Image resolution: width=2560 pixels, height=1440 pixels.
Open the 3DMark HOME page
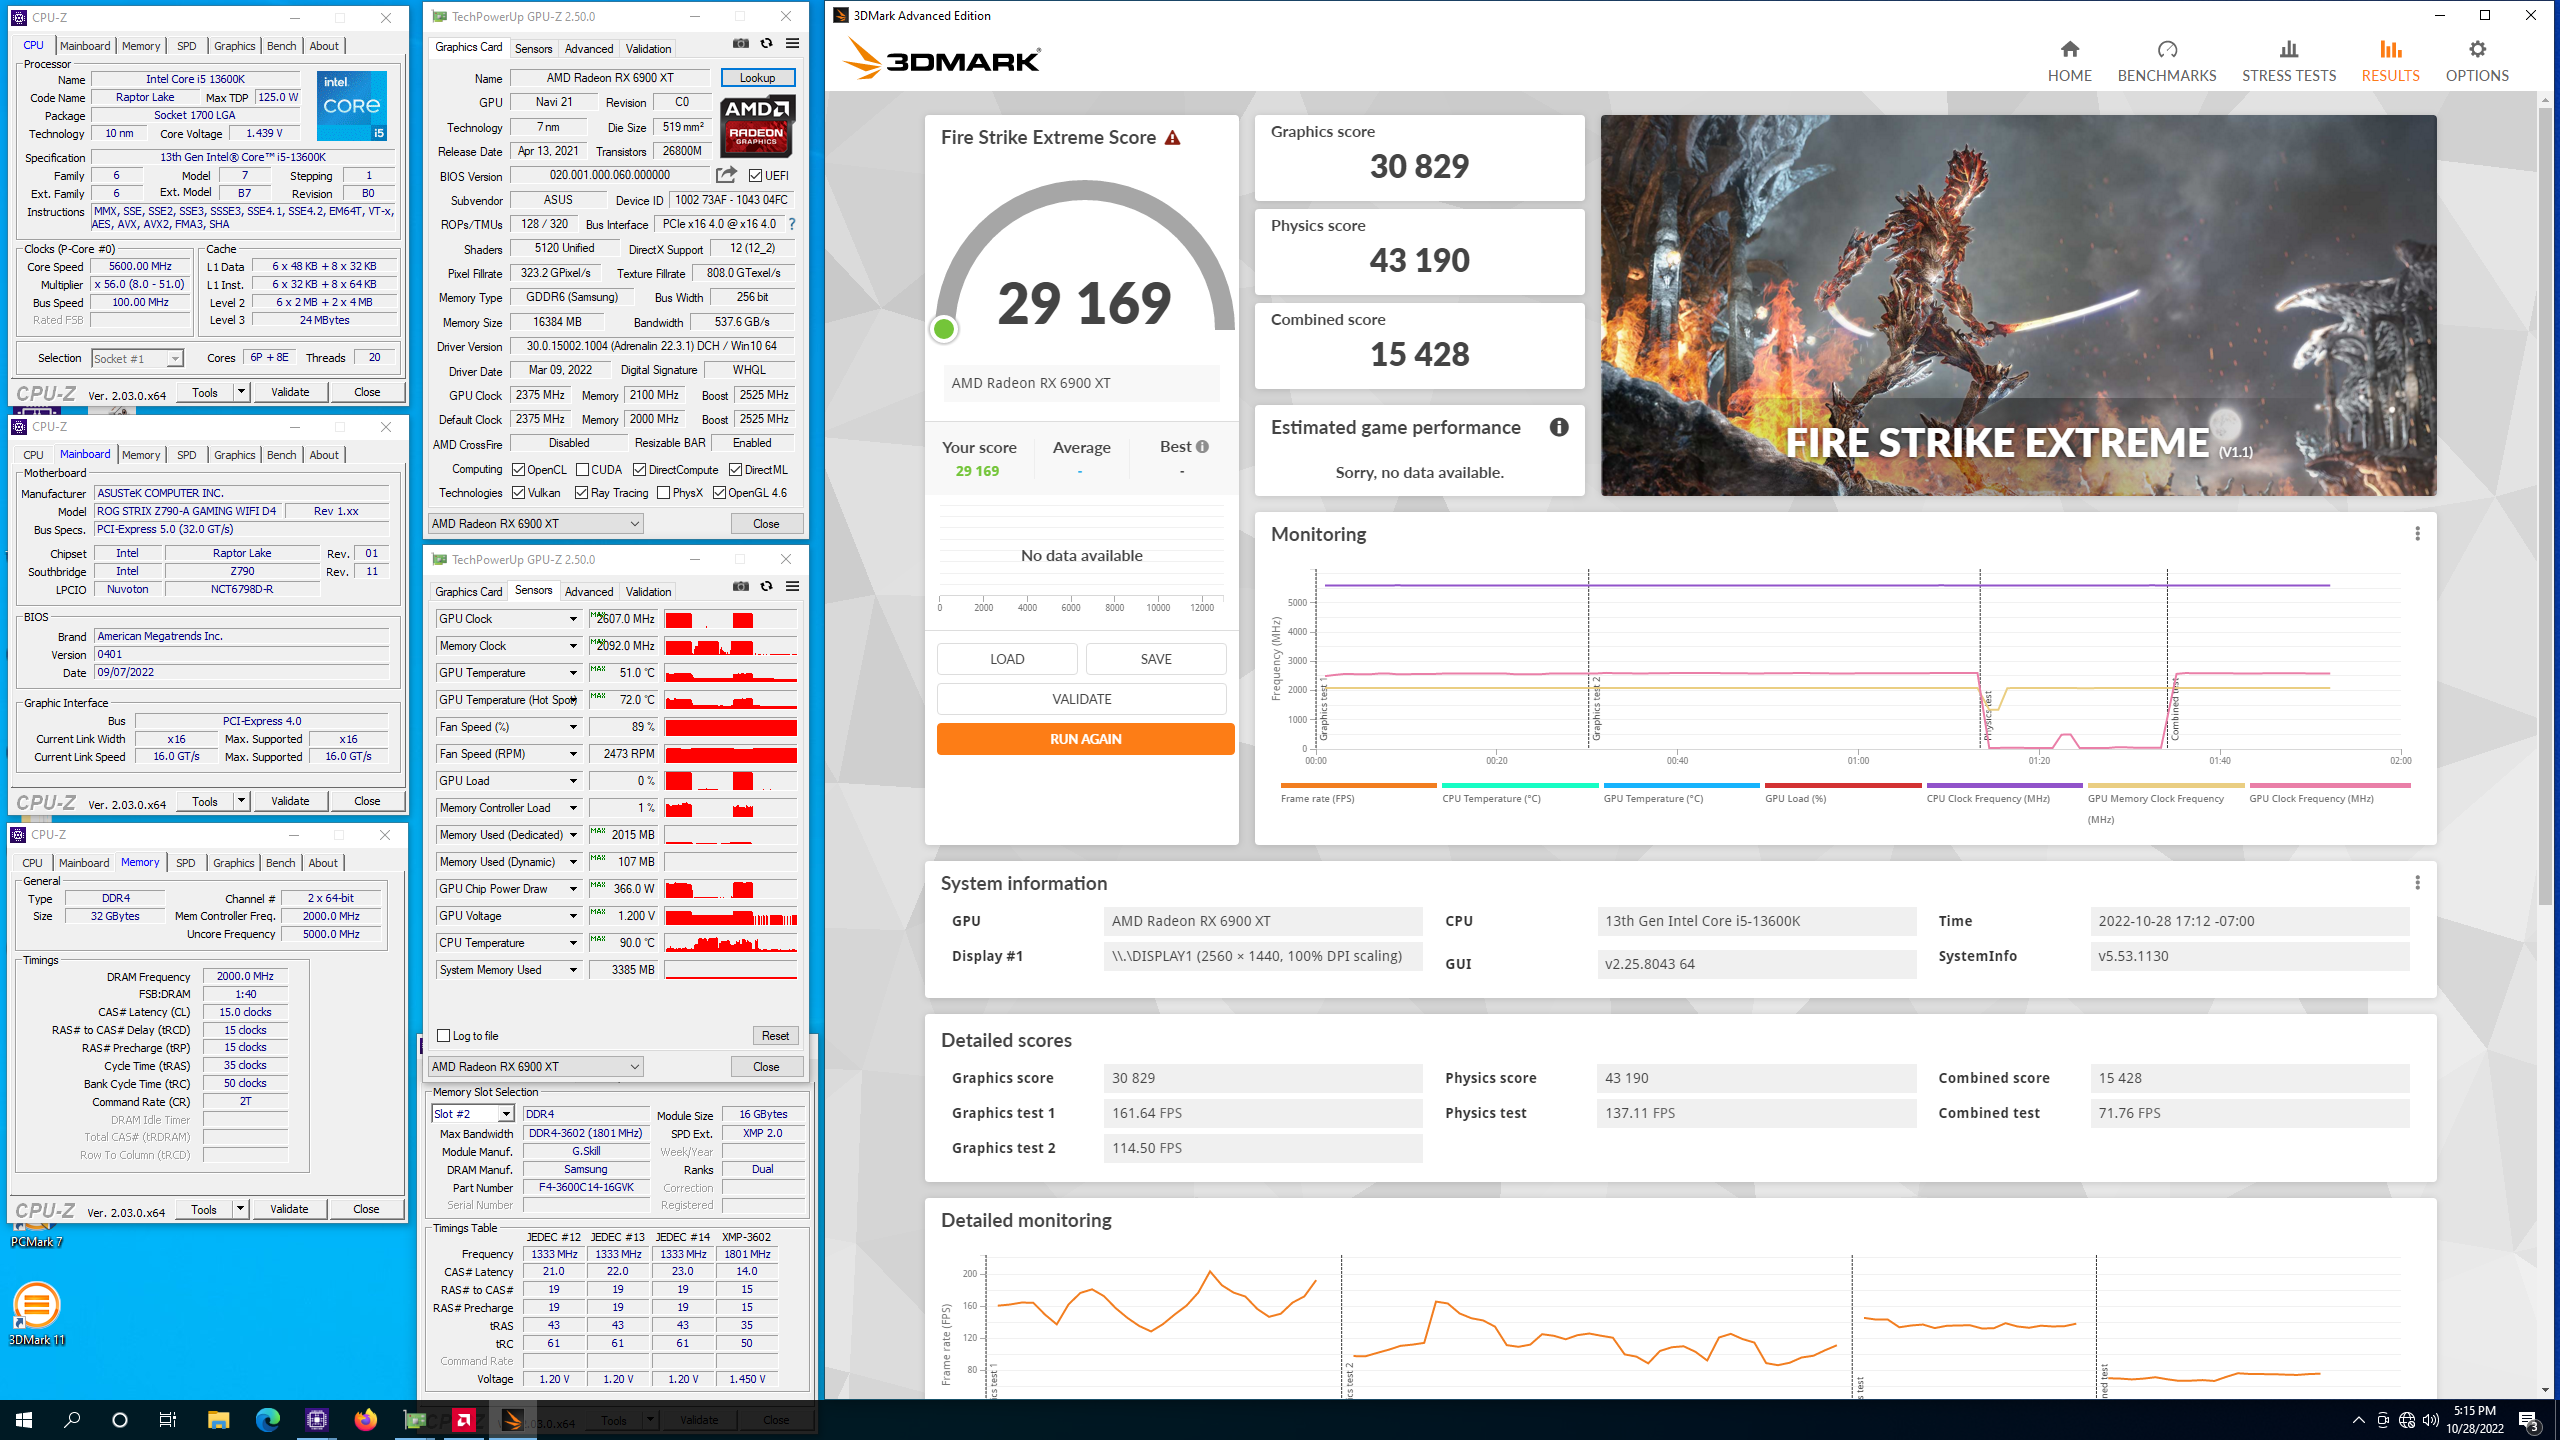2069,61
